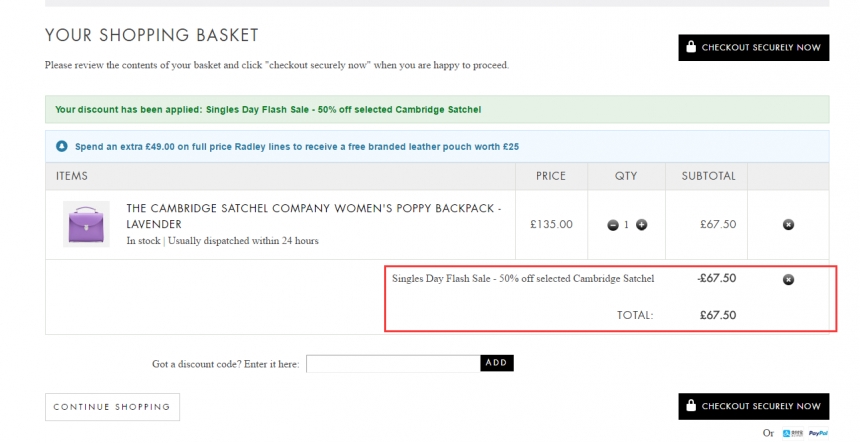Click the £135.00 price value
Screen dimensions: 860x443
pos(551,224)
